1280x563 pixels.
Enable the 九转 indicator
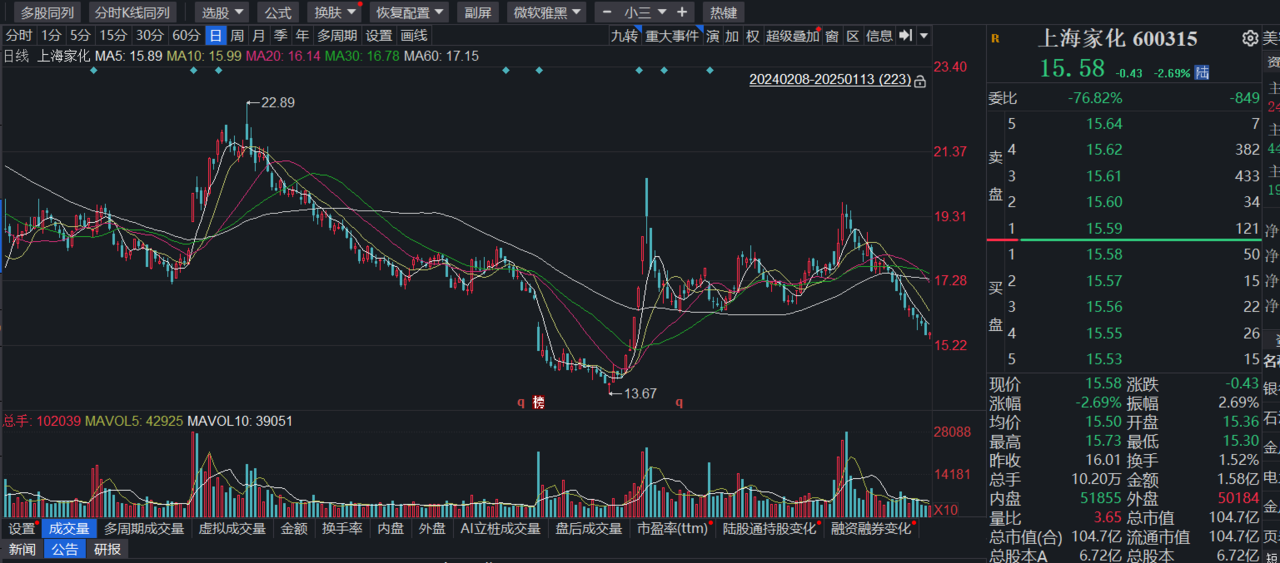coord(625,36)
